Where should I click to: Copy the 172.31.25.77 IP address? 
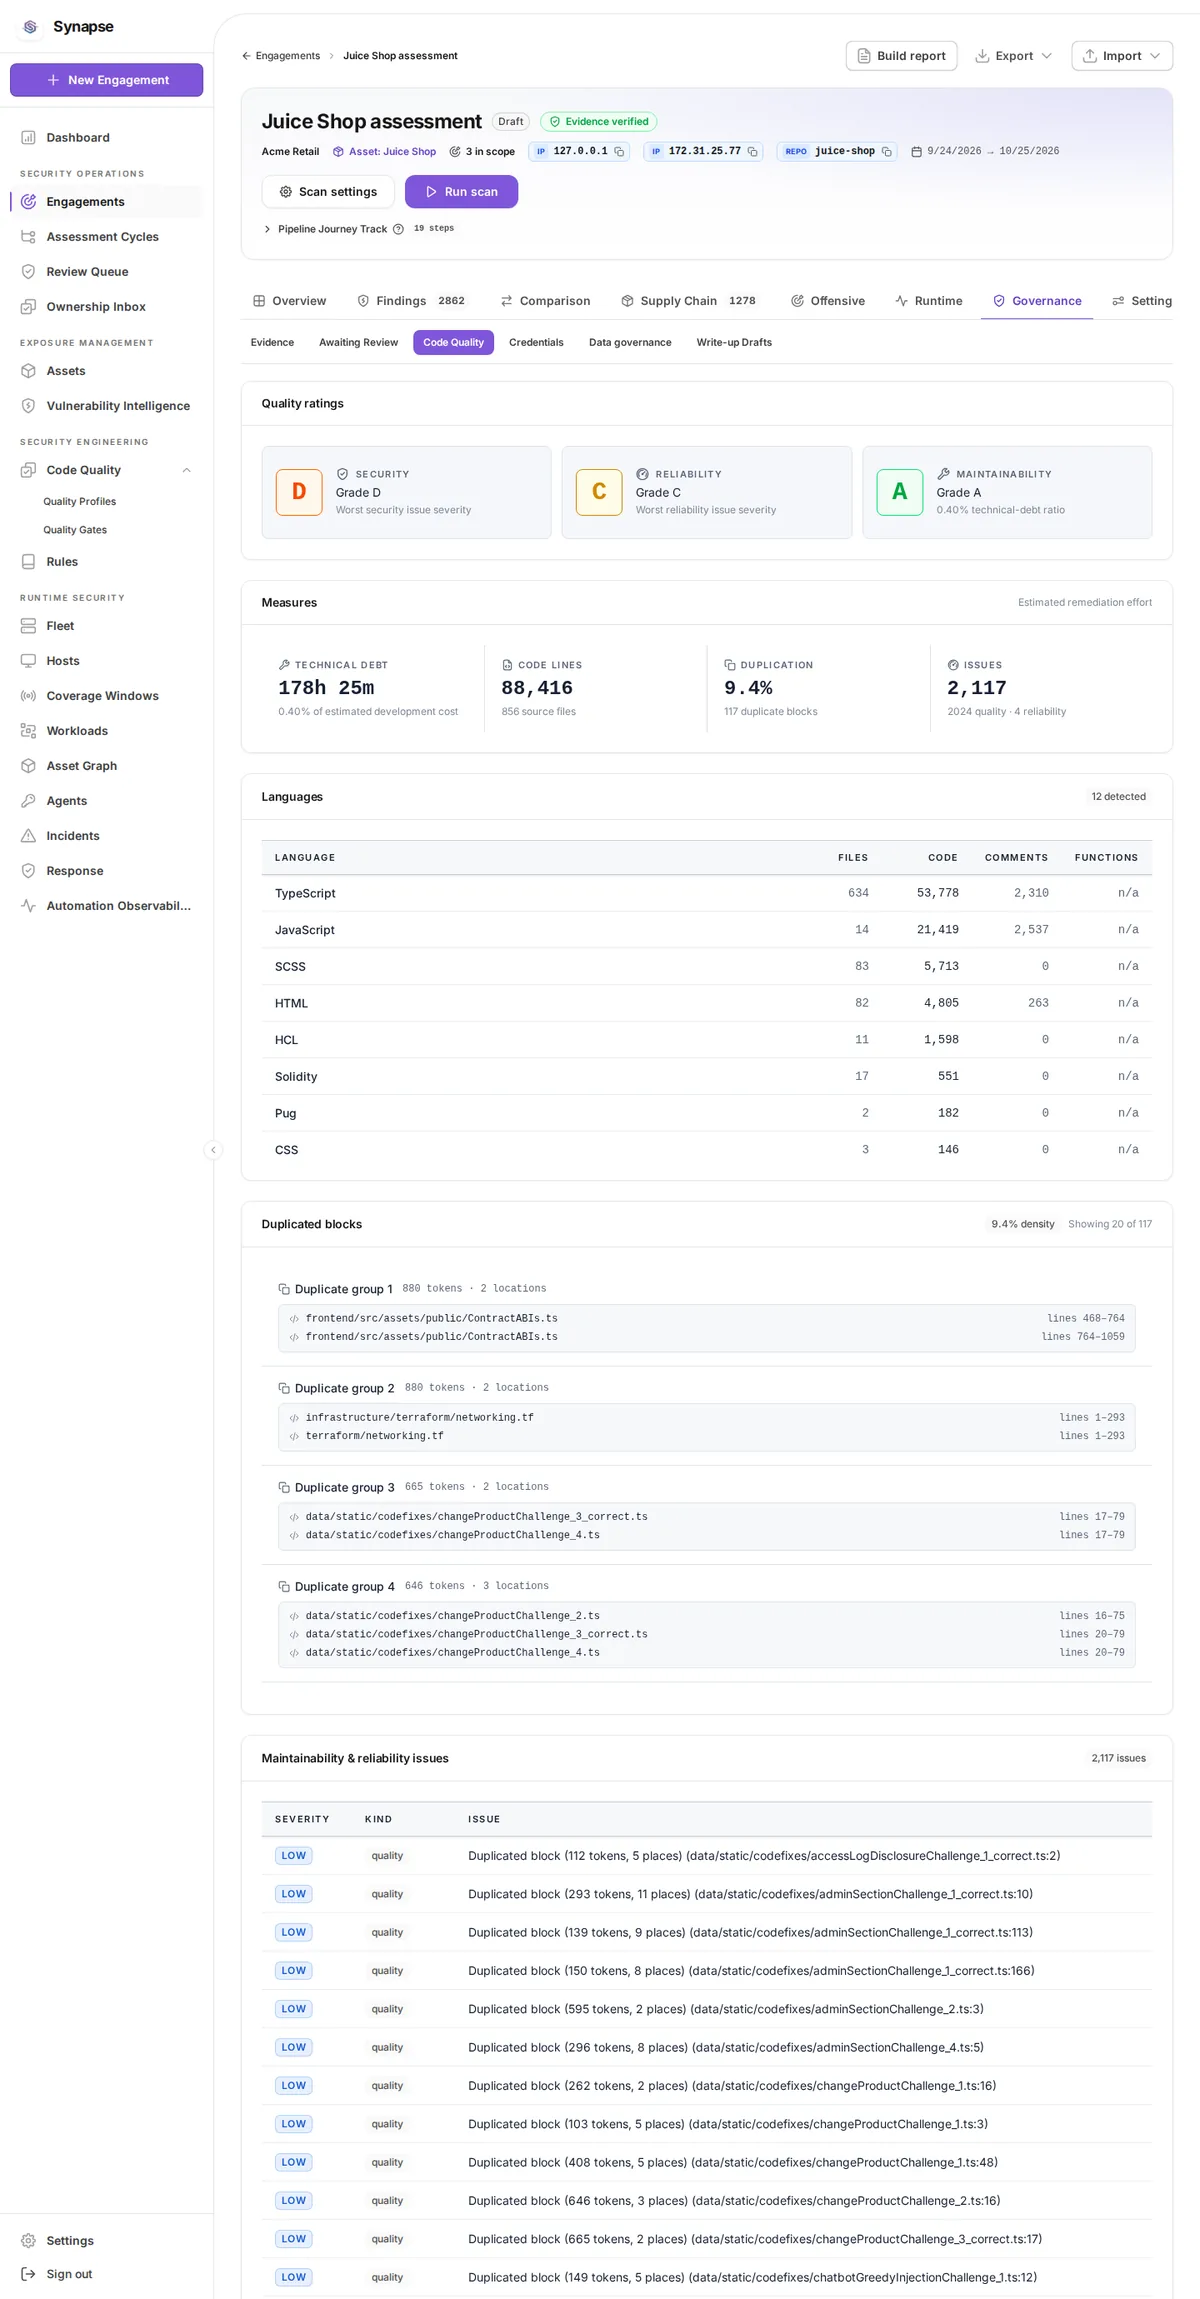click(x=752, y=152)
